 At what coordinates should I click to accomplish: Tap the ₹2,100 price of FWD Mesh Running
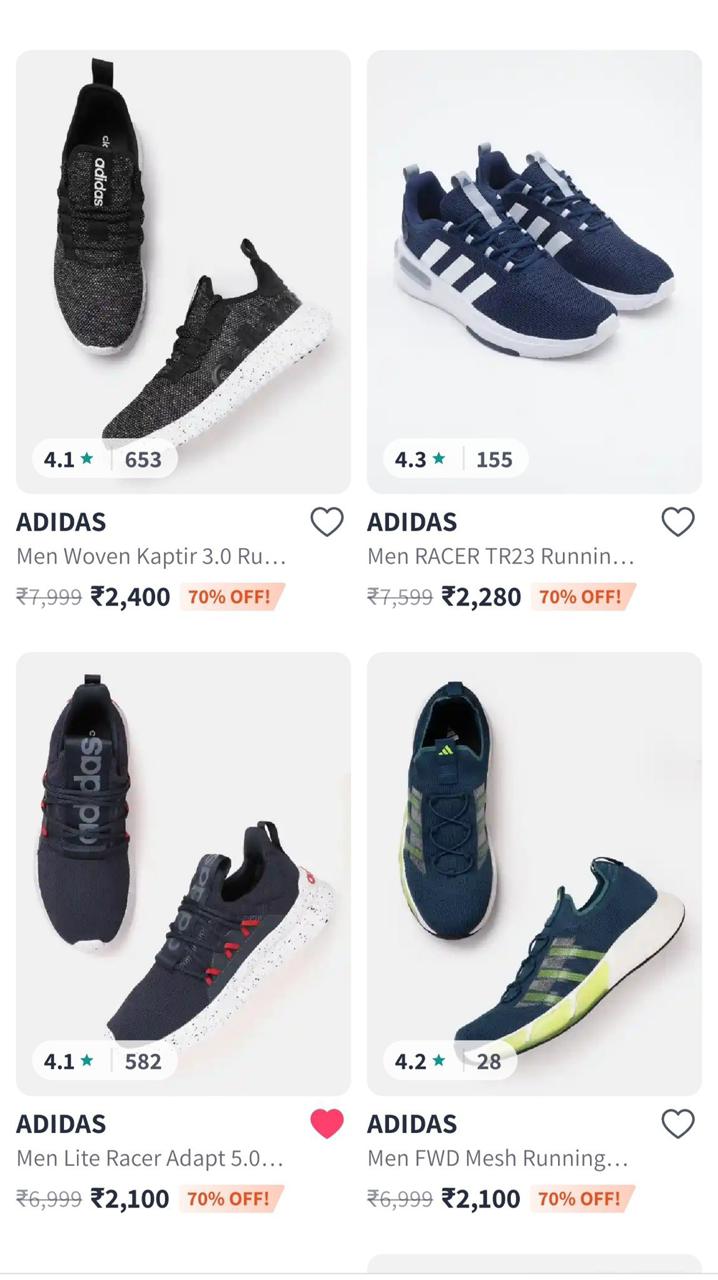(481, 1199)
